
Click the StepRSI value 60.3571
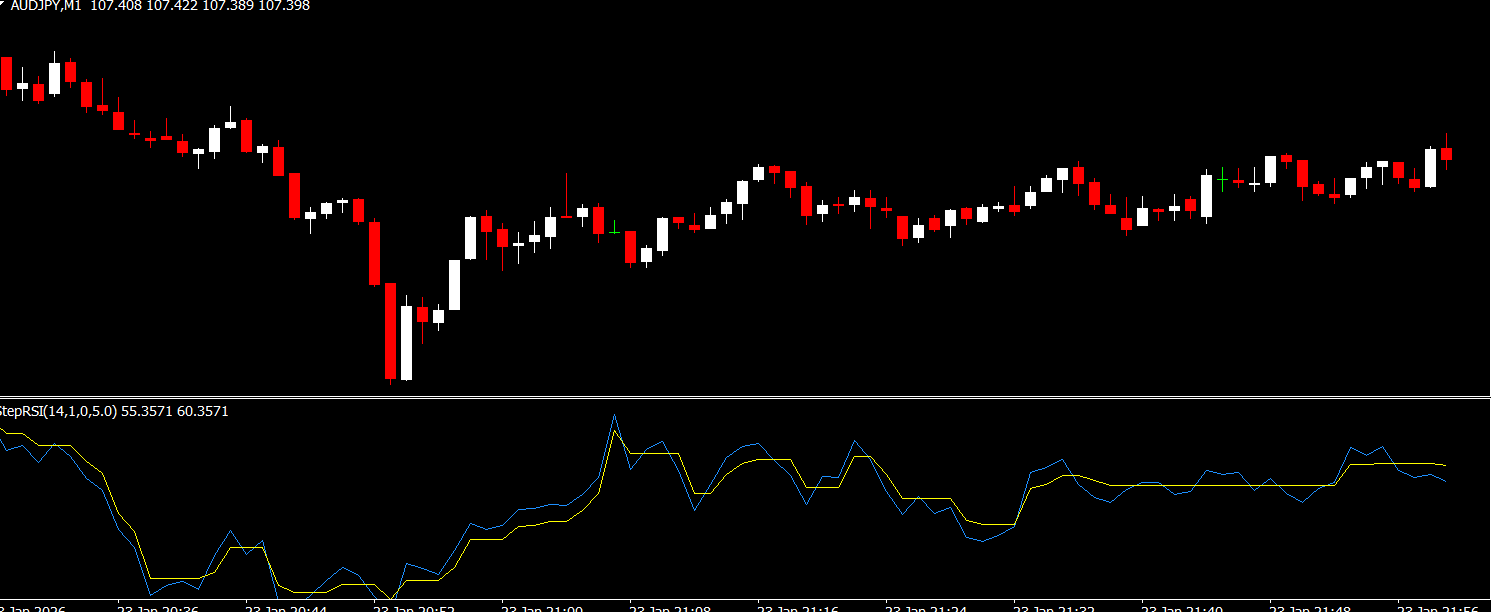(x=202, y=411)
